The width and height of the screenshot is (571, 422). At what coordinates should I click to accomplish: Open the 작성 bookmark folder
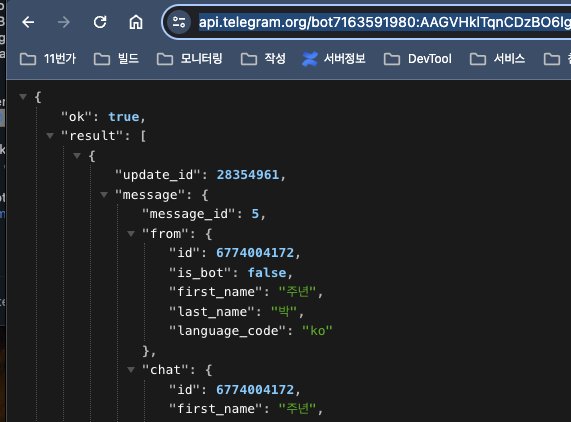[263, 59]
